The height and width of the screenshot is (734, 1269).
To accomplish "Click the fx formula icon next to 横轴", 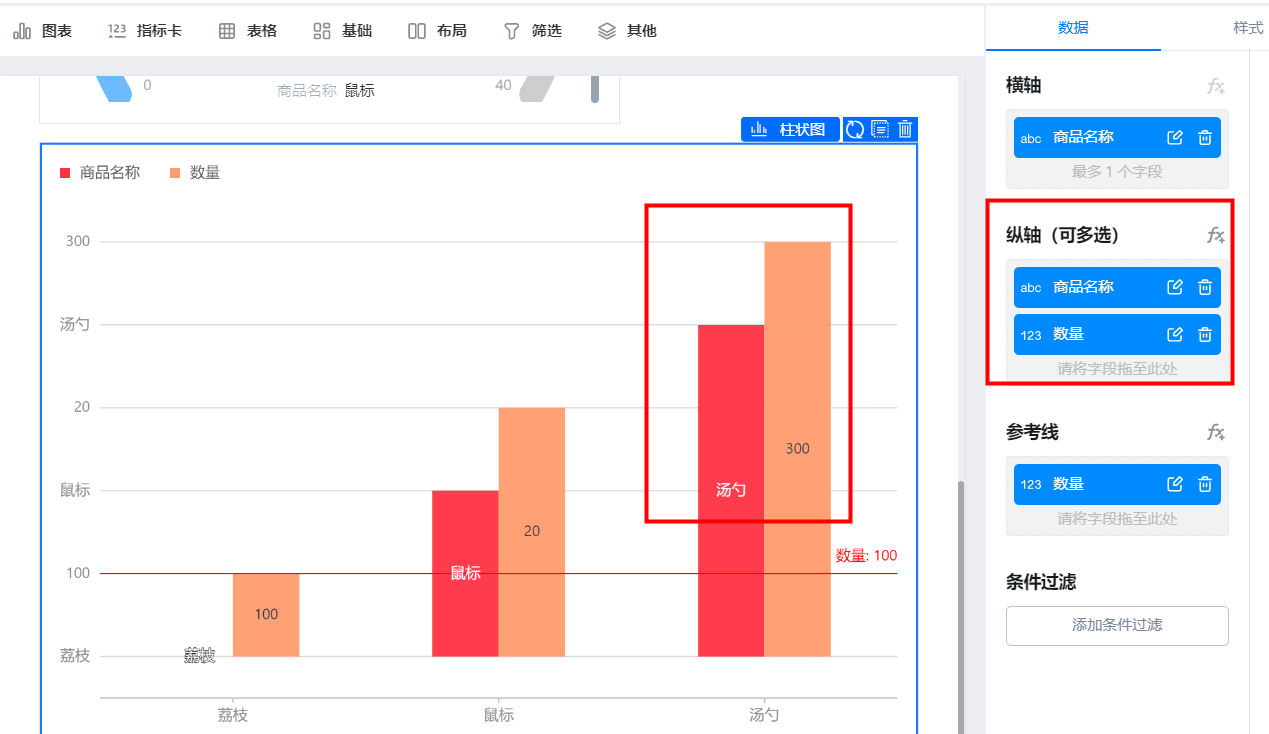I will (1216, 86).
